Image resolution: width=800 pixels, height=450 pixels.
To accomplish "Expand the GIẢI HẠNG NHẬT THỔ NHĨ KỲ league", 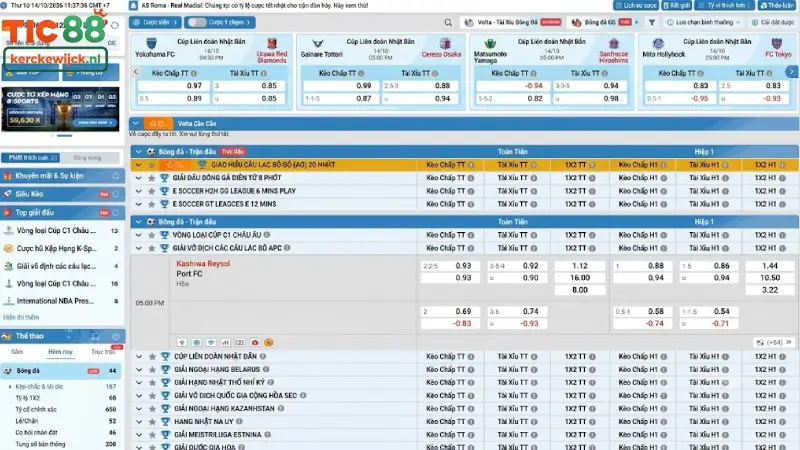I will click(x=139, y=383).
